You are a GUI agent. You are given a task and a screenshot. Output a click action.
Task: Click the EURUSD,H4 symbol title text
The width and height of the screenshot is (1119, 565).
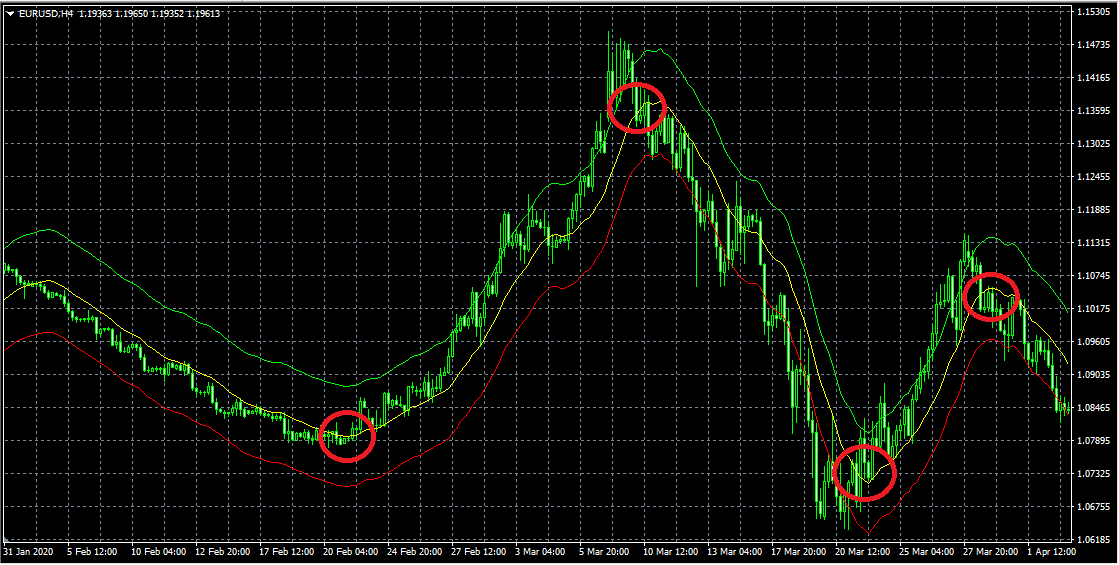pos(46,13)
